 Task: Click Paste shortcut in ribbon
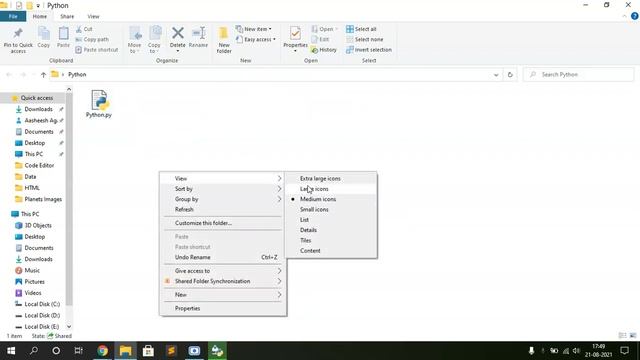[x=97, y=50]
